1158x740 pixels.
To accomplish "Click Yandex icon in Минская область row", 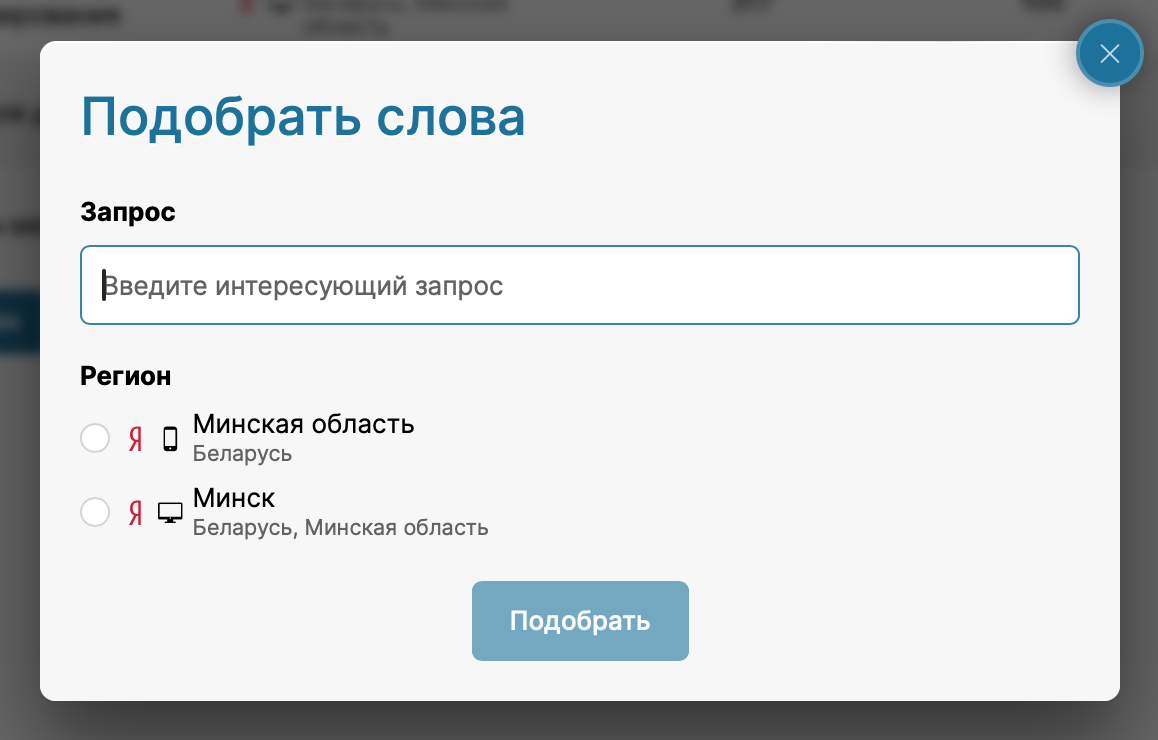I will pos(135,439).
